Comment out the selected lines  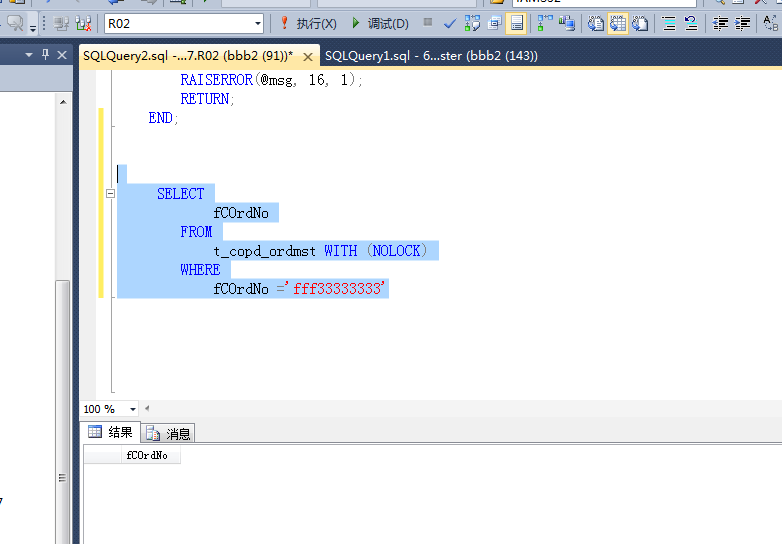tap(669, 23)
